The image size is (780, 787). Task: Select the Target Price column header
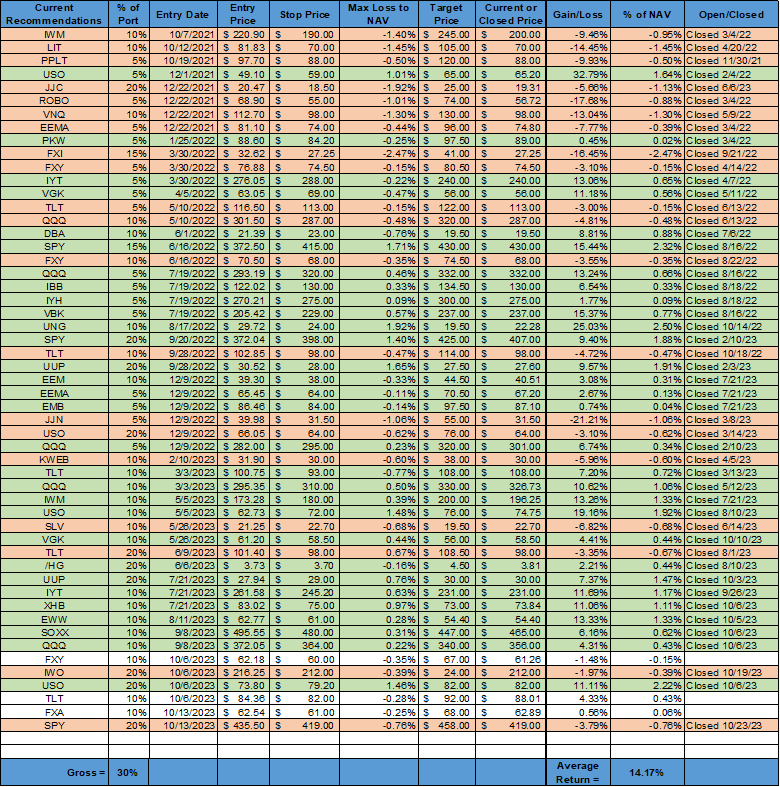tap(446, 14)
